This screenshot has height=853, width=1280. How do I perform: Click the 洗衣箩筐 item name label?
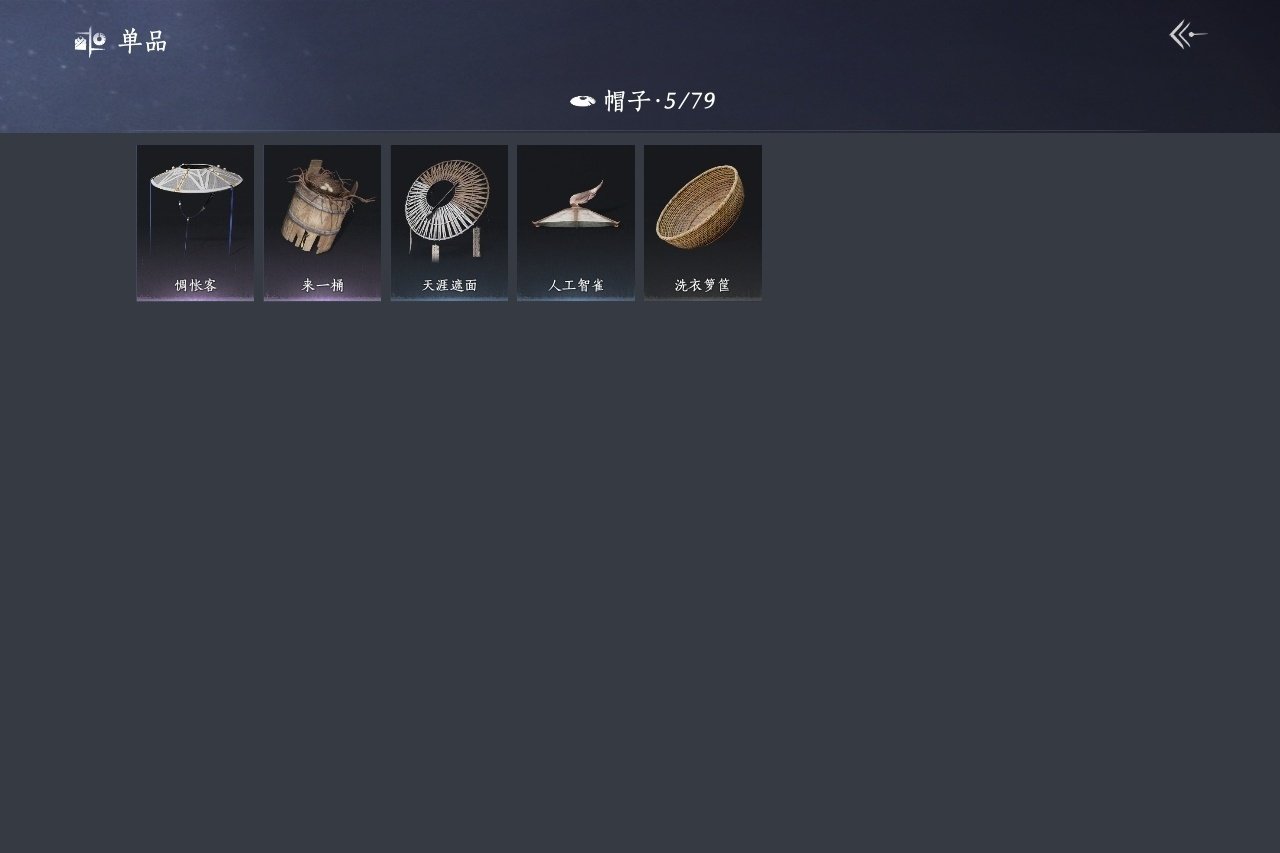point(702,285)
